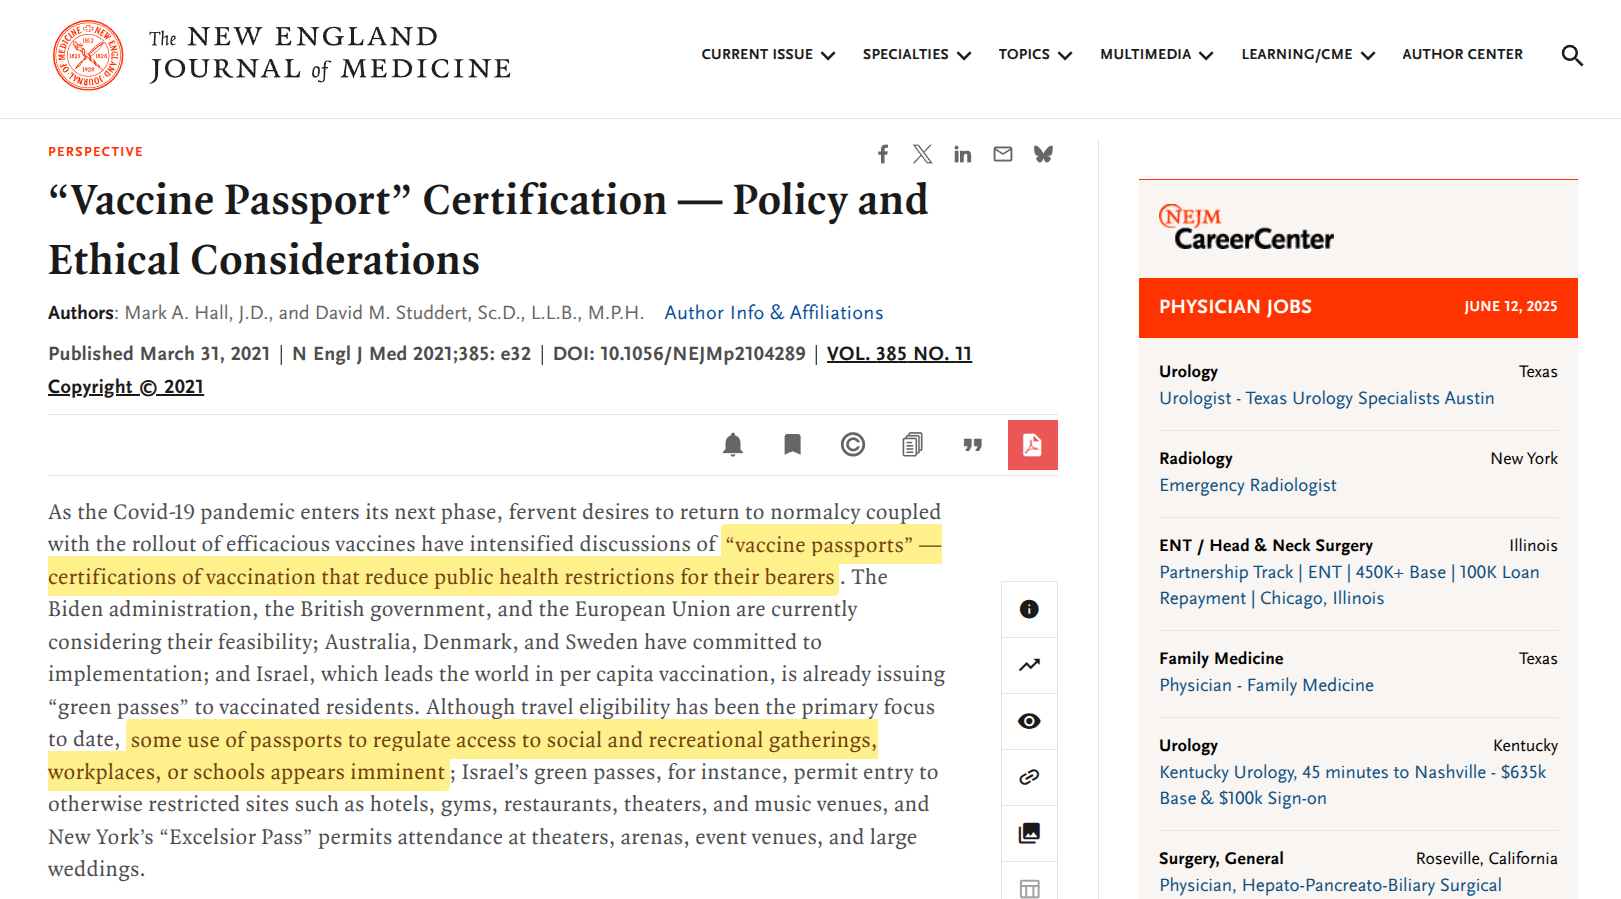Click the Copyright © 2021 link

(x=126, y=387)
